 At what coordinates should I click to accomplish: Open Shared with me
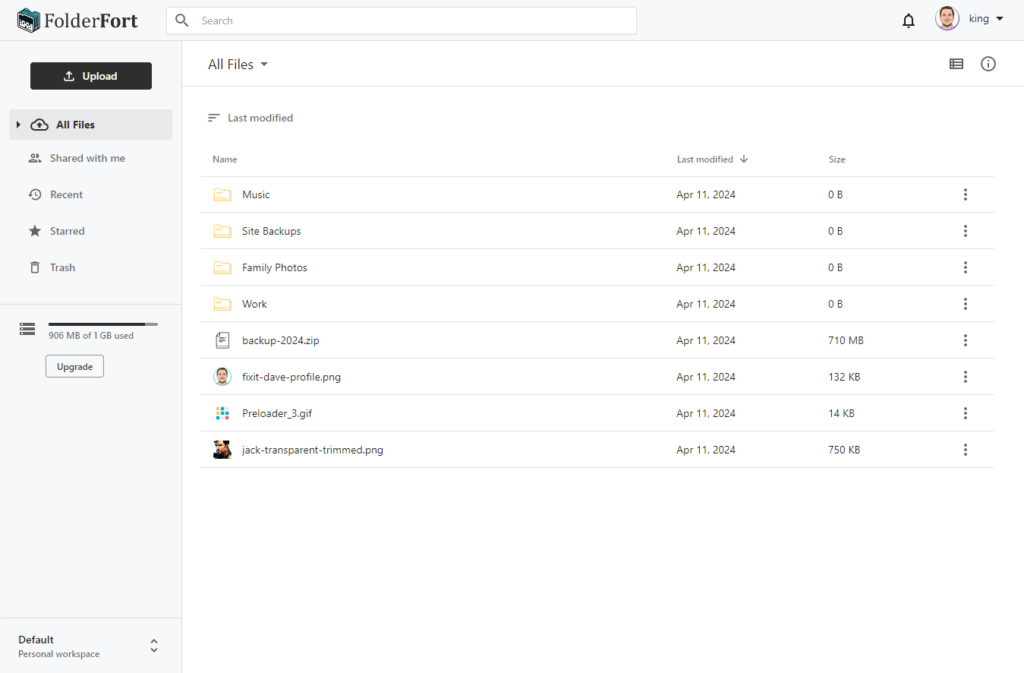[x=87, y=158]
